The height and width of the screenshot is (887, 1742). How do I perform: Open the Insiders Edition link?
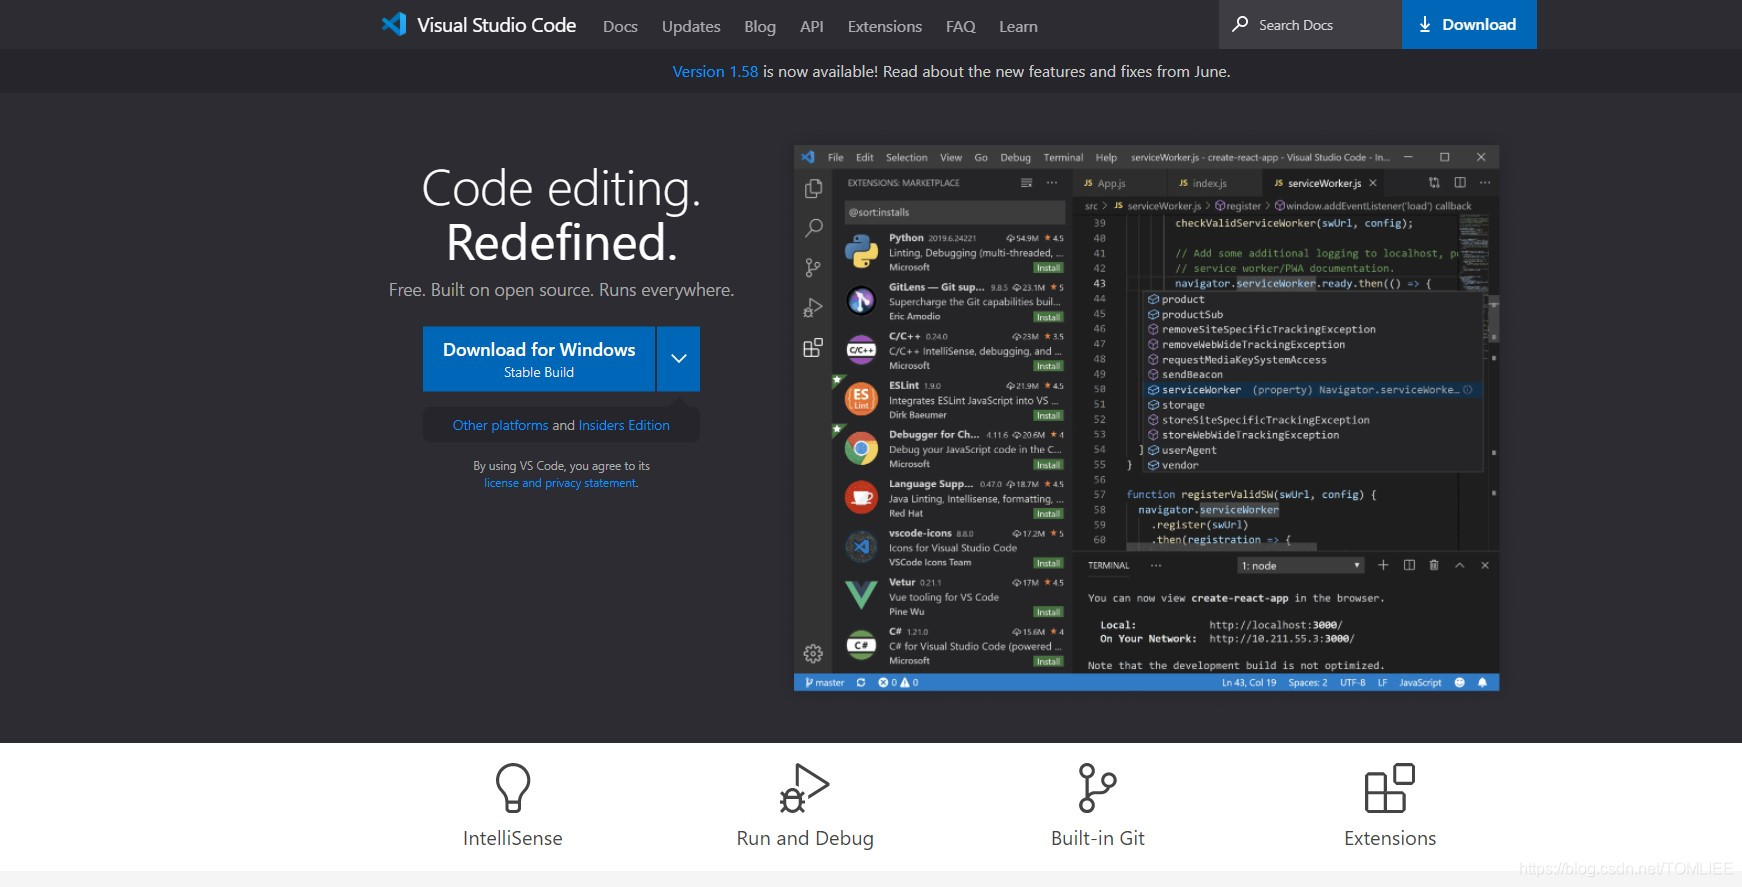624,425
